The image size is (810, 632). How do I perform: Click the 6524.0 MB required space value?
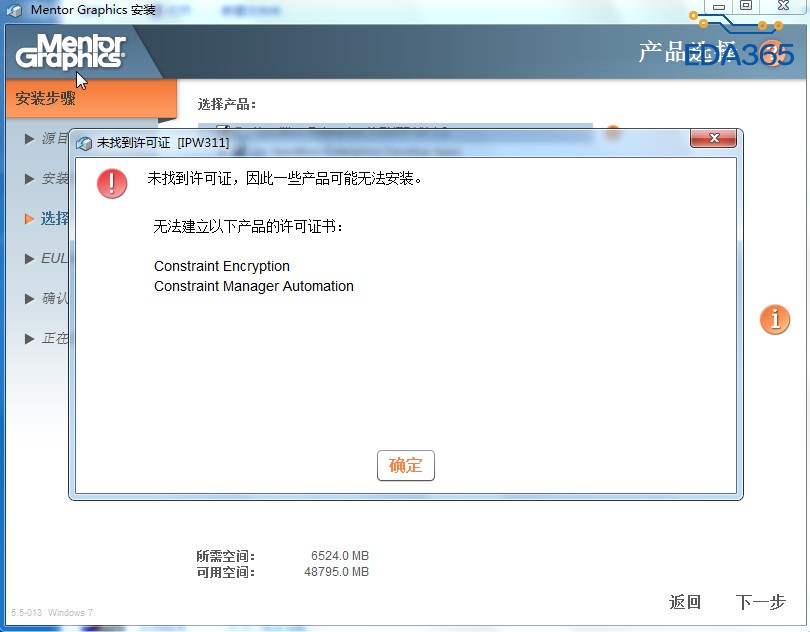[x=340, y=556]
